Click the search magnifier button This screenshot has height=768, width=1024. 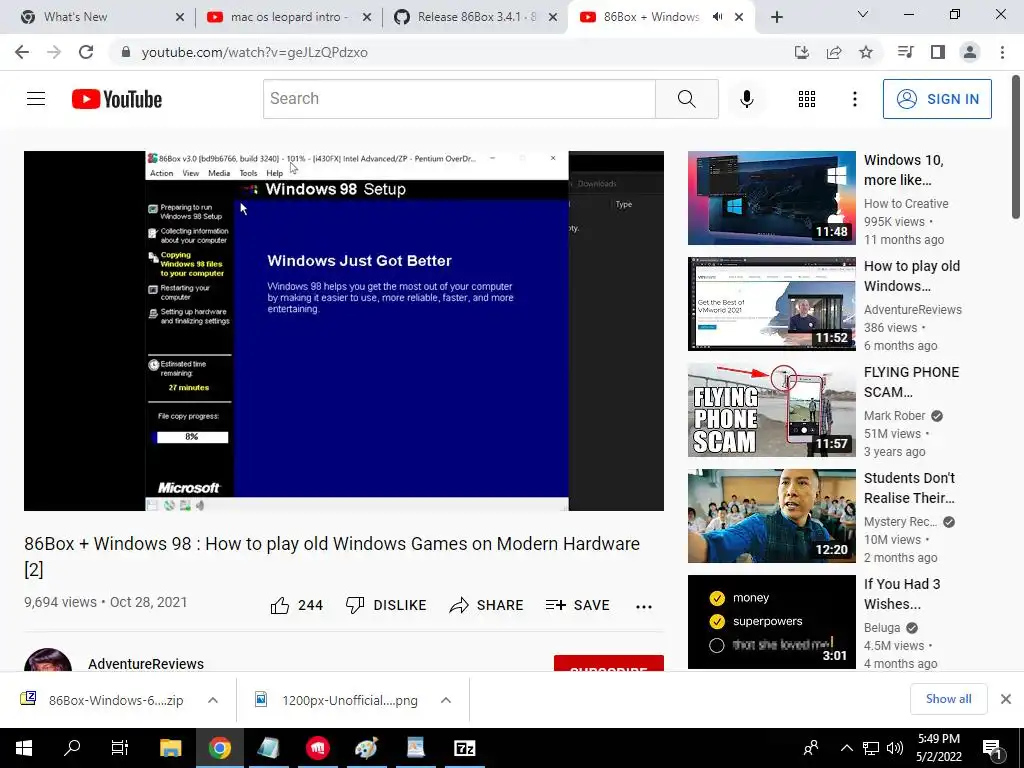tap(686, 99)
